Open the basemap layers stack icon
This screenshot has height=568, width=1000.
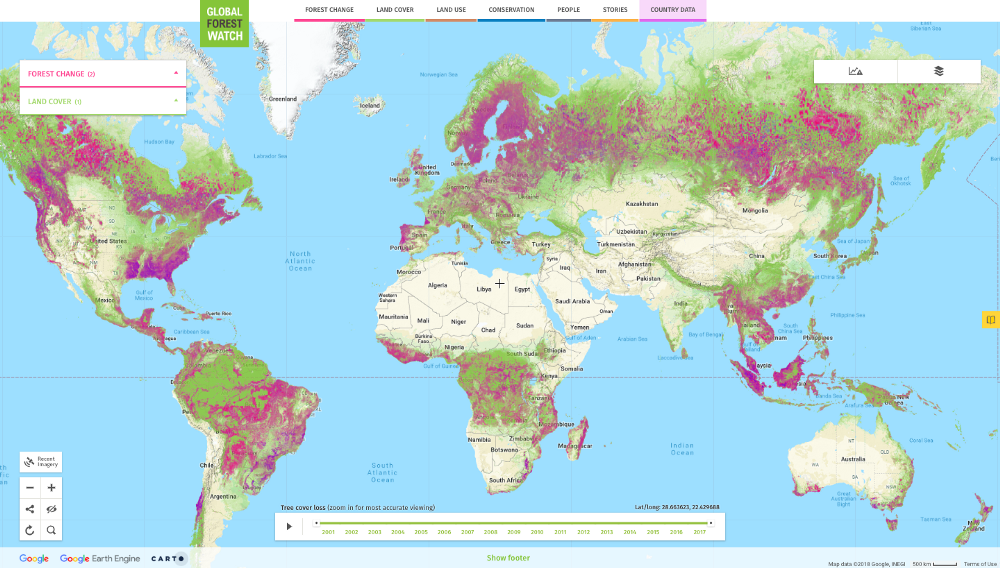pyautogui.click(x=939, y=71)
